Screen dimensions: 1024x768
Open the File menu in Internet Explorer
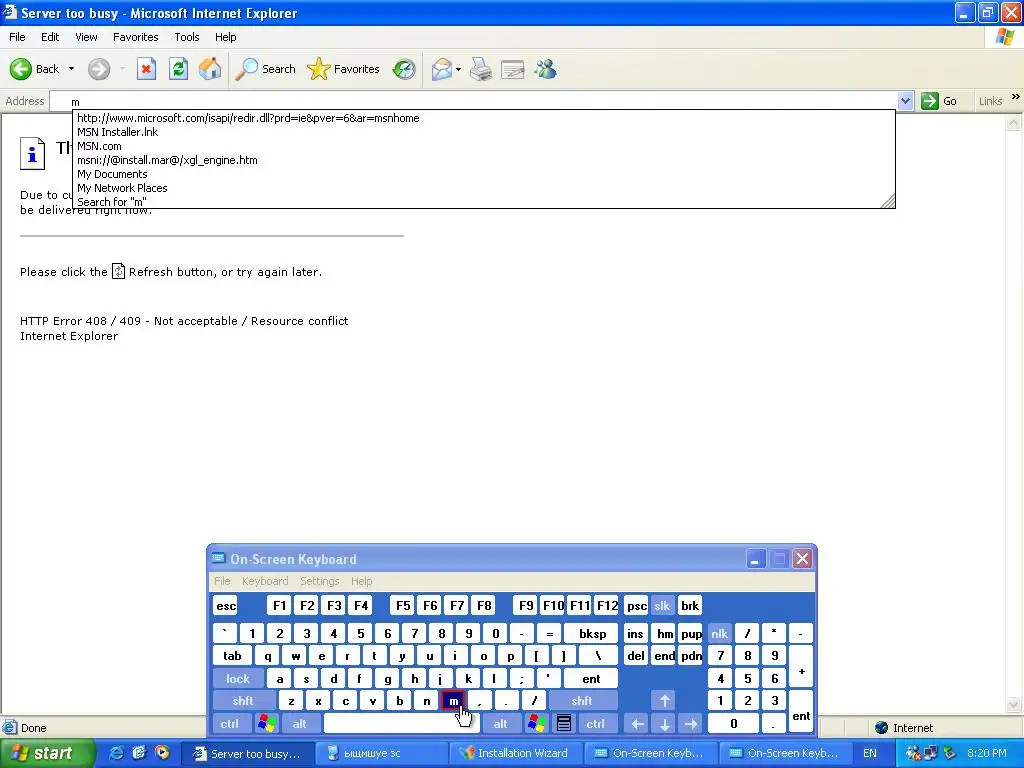point(18,37)
